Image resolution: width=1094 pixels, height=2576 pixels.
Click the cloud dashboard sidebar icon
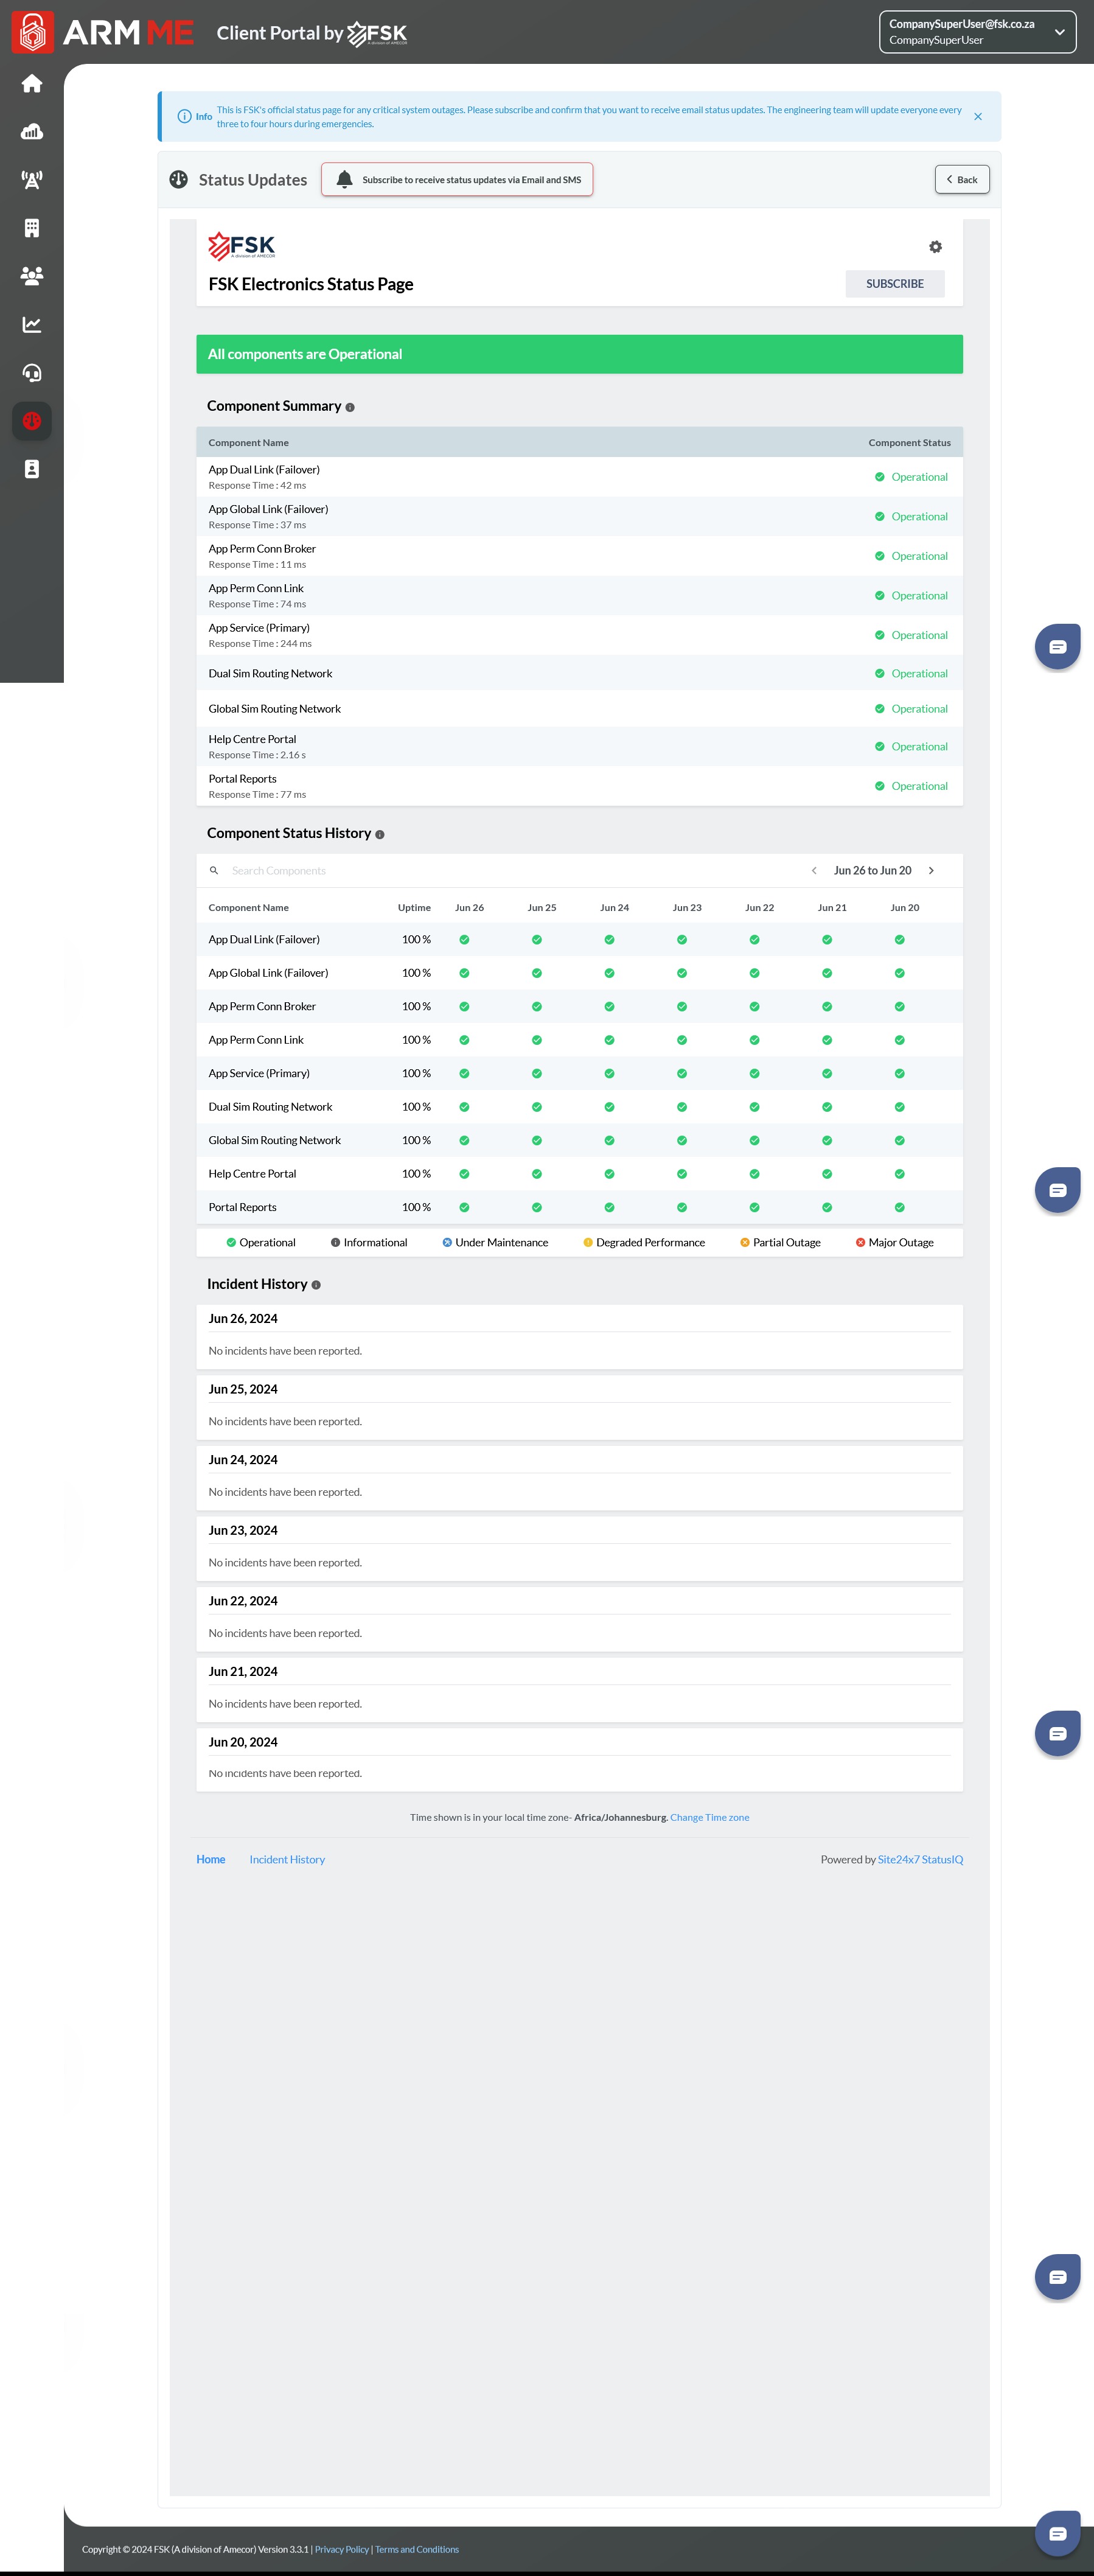point(32,132)
